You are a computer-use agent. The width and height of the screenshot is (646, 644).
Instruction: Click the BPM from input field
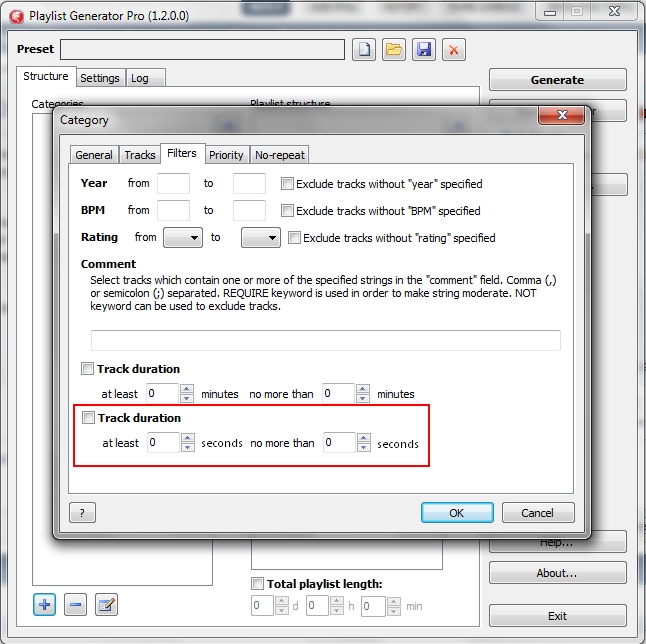click(173, 211)
